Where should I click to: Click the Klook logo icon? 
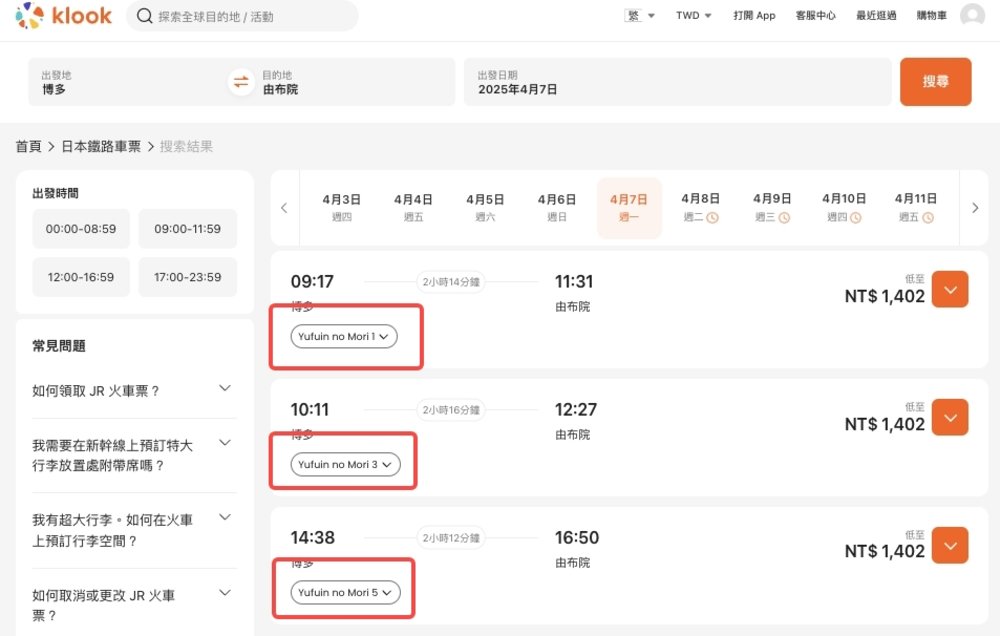(30, 16)
